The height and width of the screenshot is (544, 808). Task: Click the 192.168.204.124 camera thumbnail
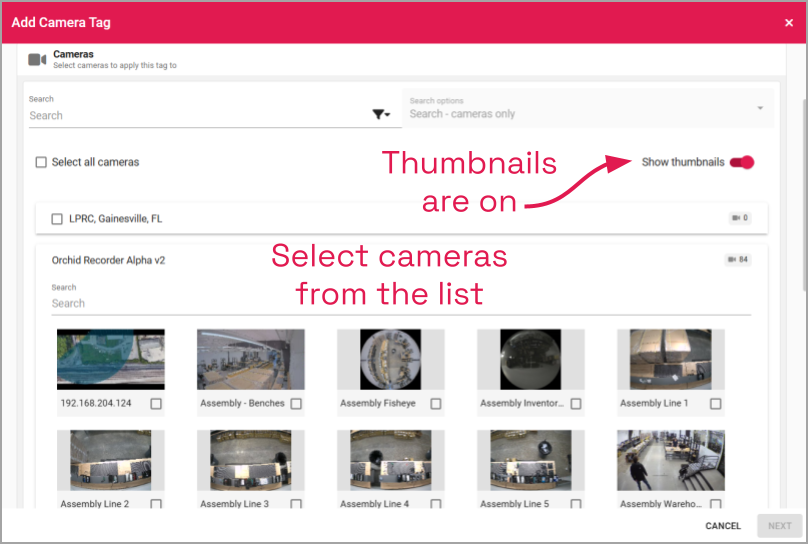pos(111,360)
